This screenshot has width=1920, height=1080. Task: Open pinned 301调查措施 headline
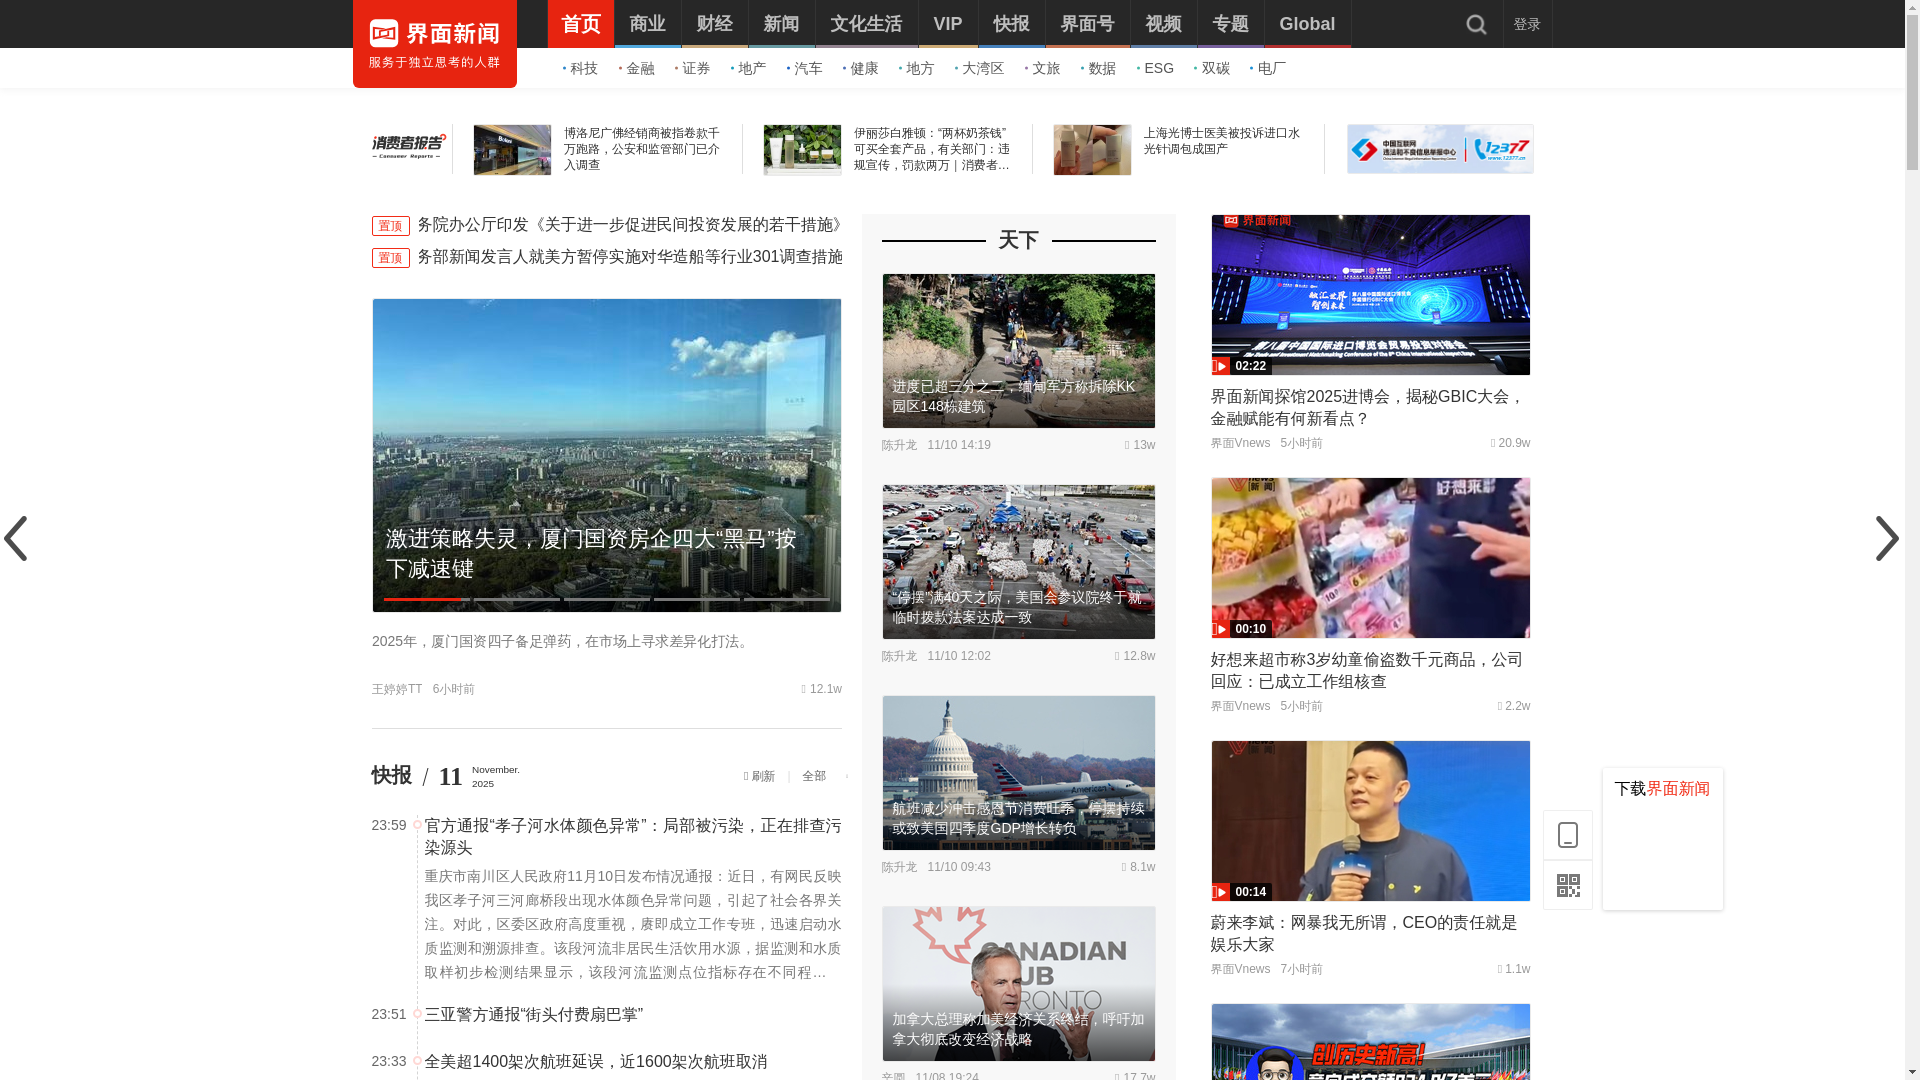[x=629, y=257]
